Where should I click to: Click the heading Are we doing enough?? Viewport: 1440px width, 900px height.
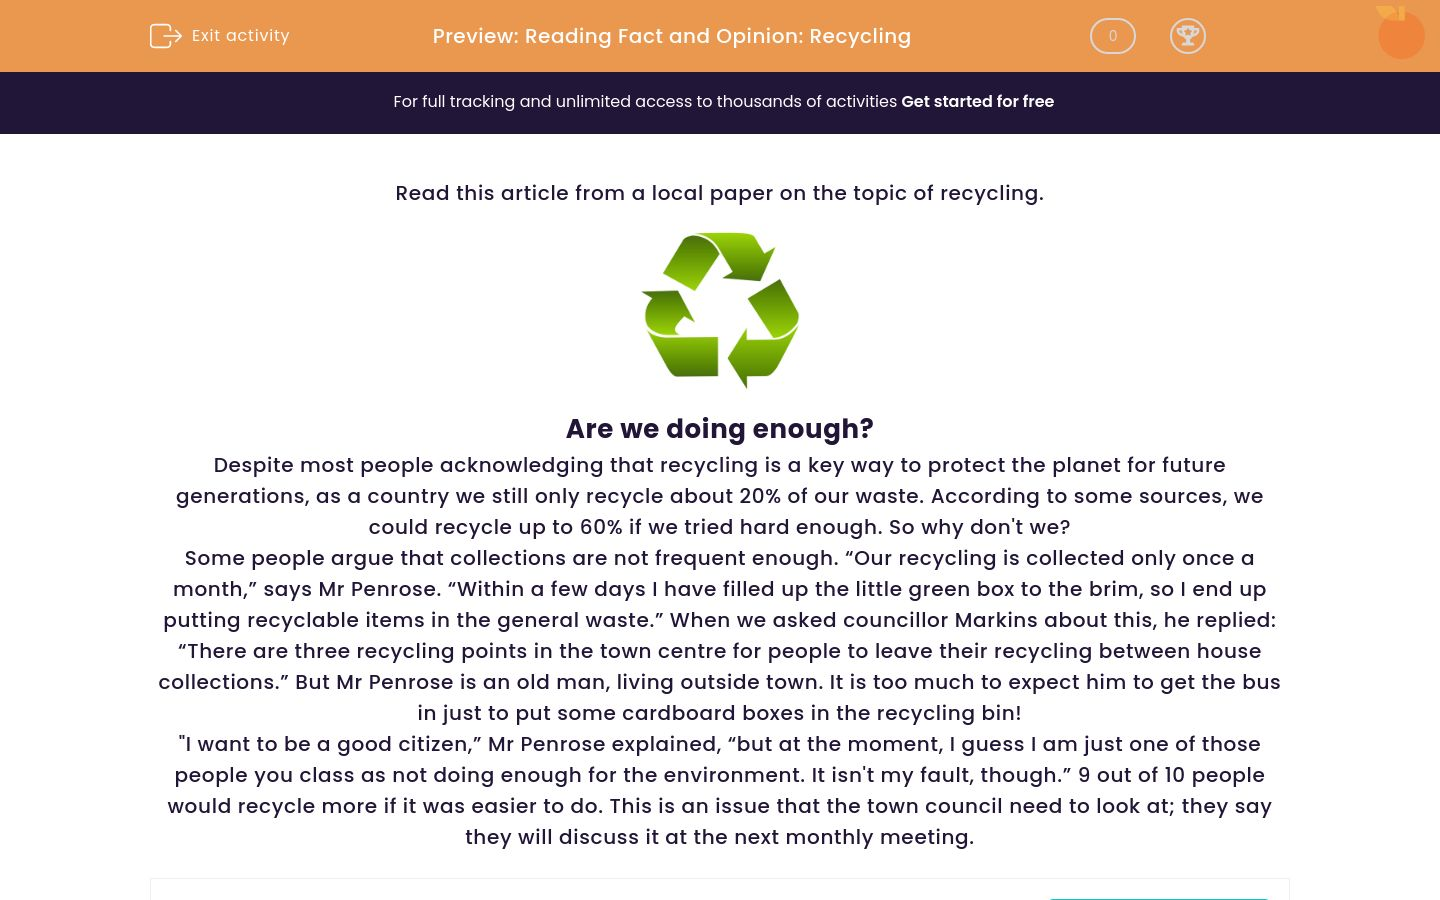tap(719, 429)
